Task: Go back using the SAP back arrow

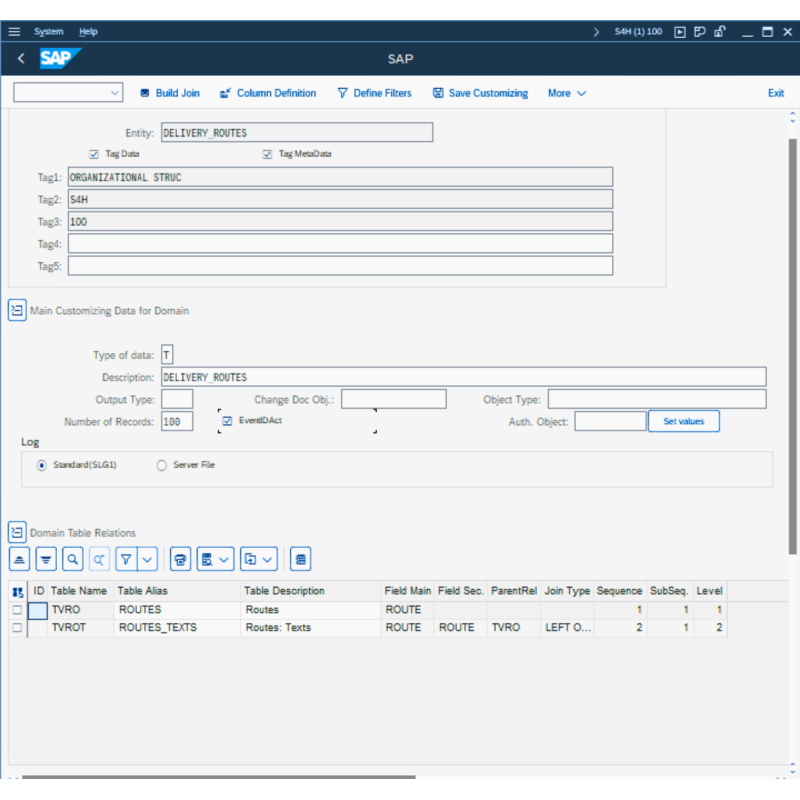Action: pos(21,59)
